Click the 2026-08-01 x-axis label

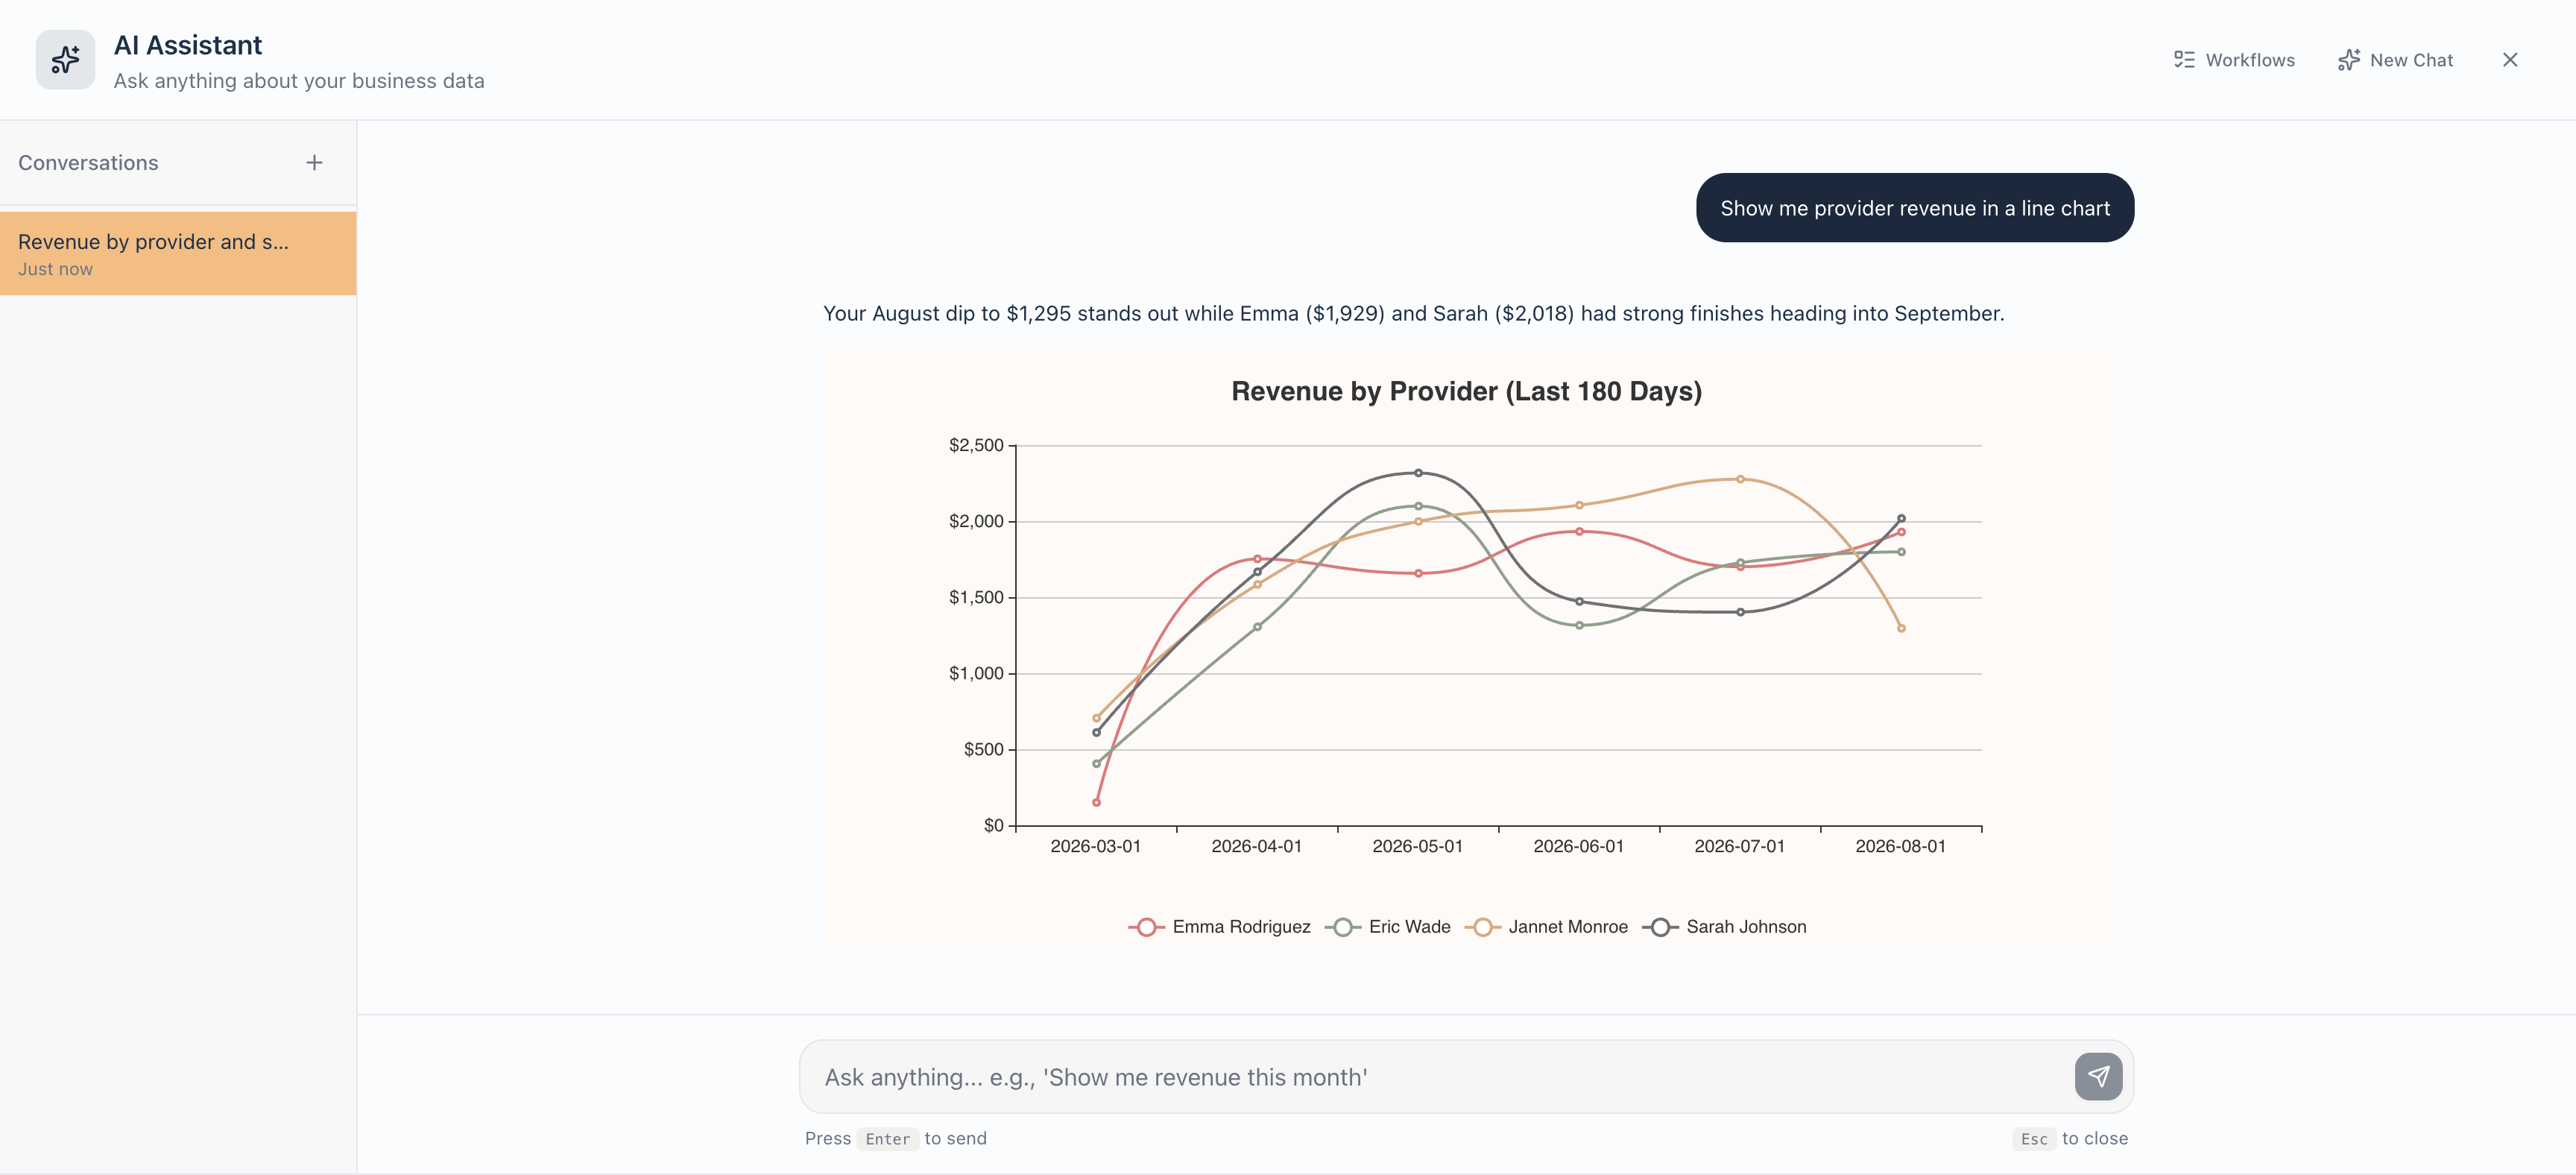(x=1900, y=846)
